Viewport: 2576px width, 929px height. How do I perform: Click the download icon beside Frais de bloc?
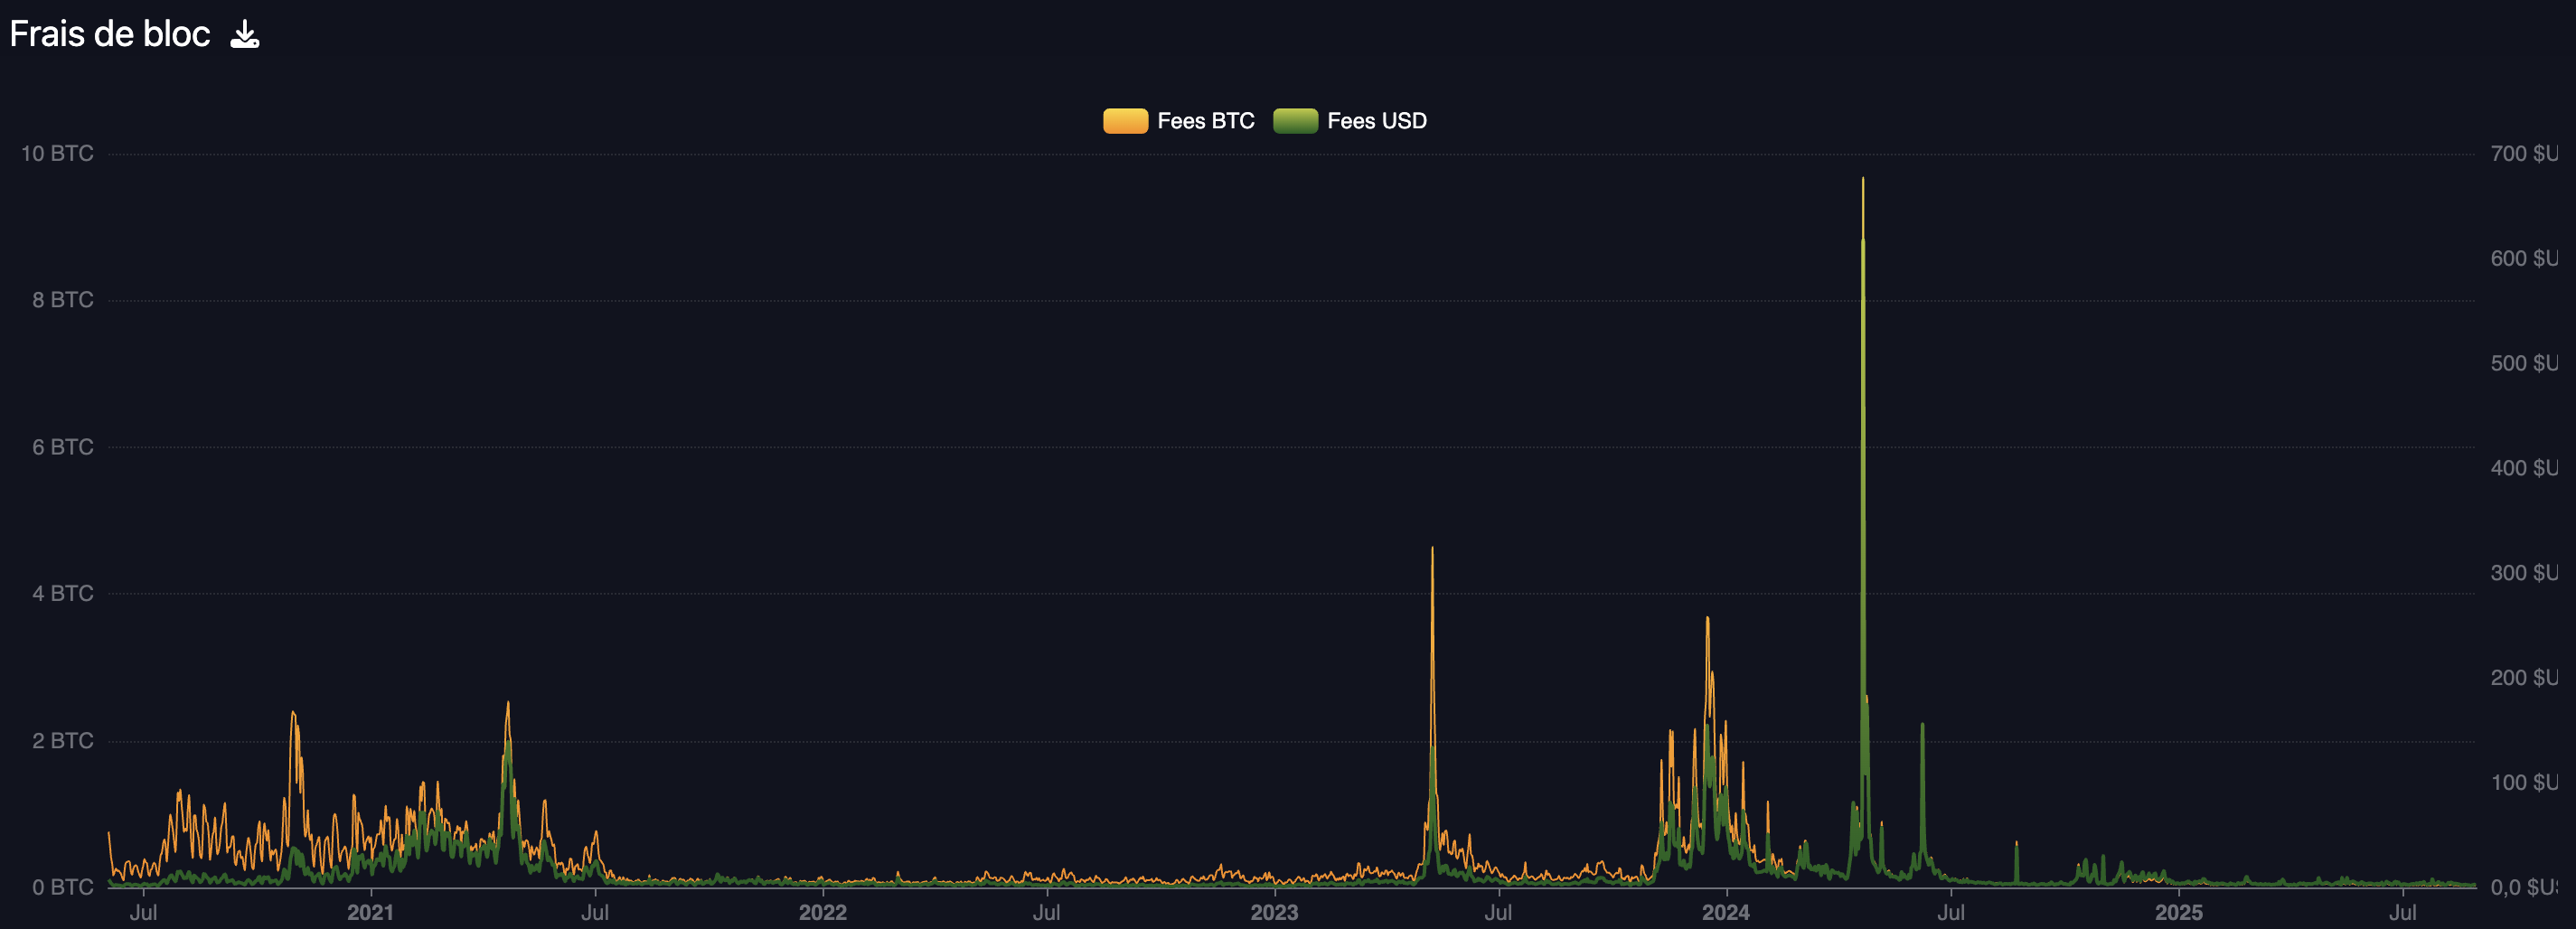tap(245, 35)
